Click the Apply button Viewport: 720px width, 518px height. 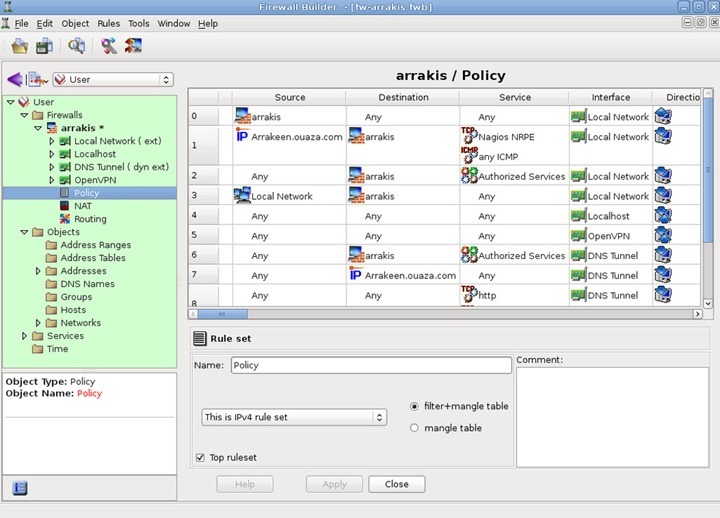(334, 484)
